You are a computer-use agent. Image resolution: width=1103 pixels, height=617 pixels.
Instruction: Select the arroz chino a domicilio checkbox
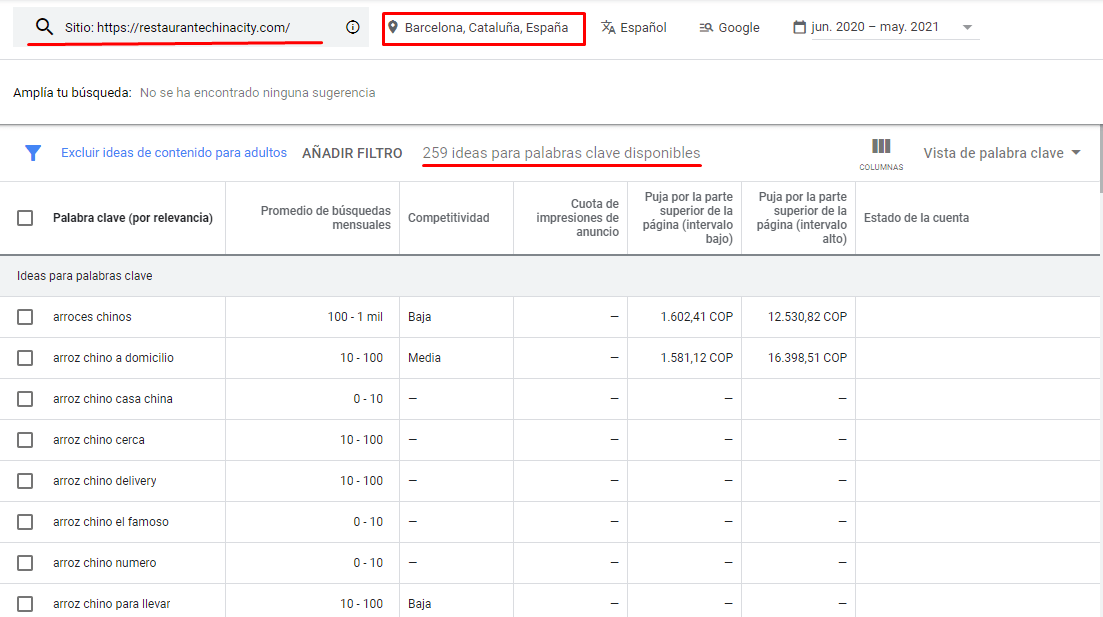[x=26, y=357]
